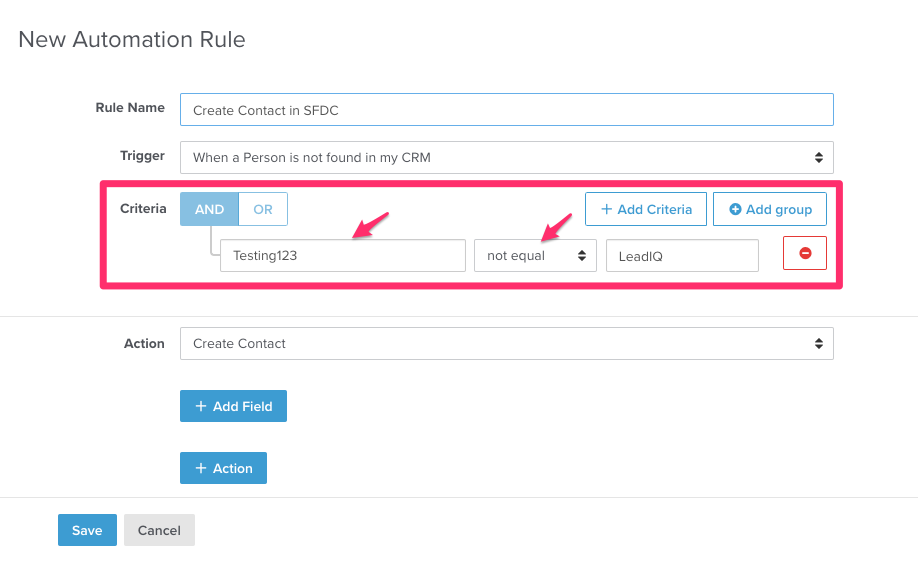Switch criteria logic to OR
The height and width of the screenshot is (570, 918).
[263, 210]
